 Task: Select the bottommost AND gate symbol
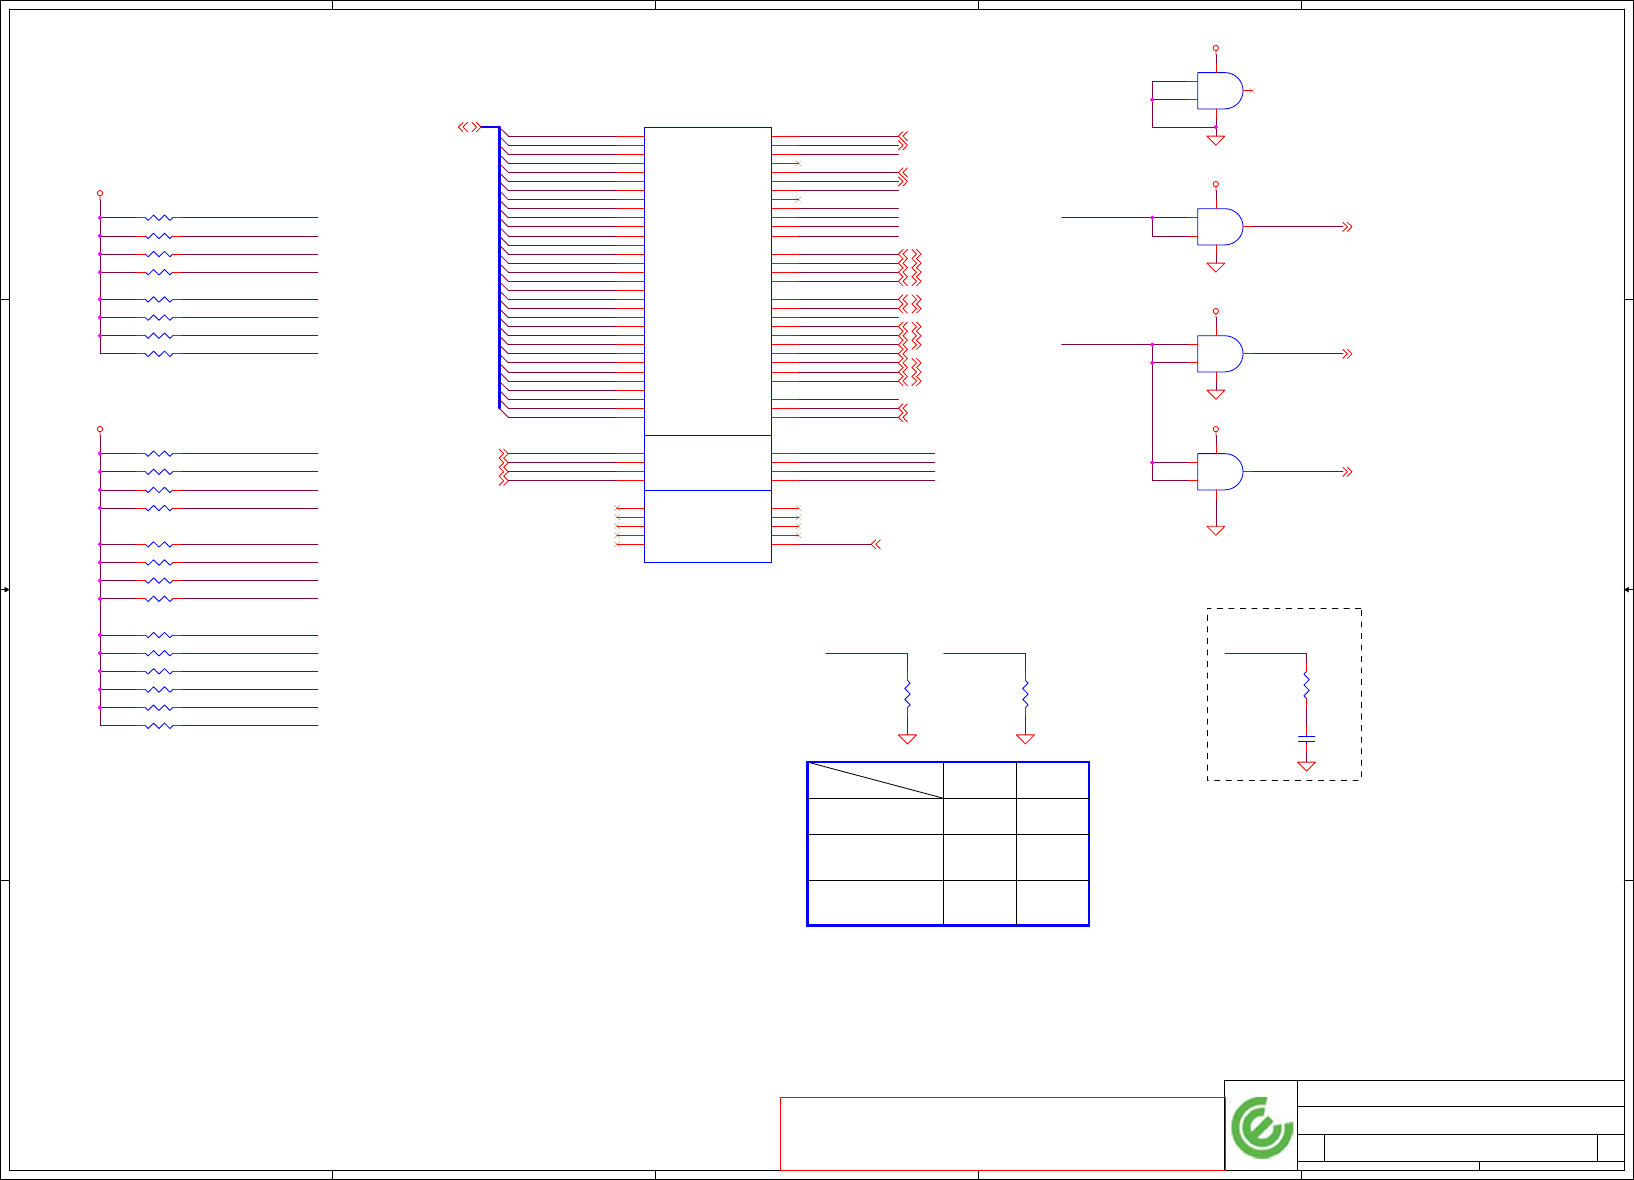point(1220,471)
